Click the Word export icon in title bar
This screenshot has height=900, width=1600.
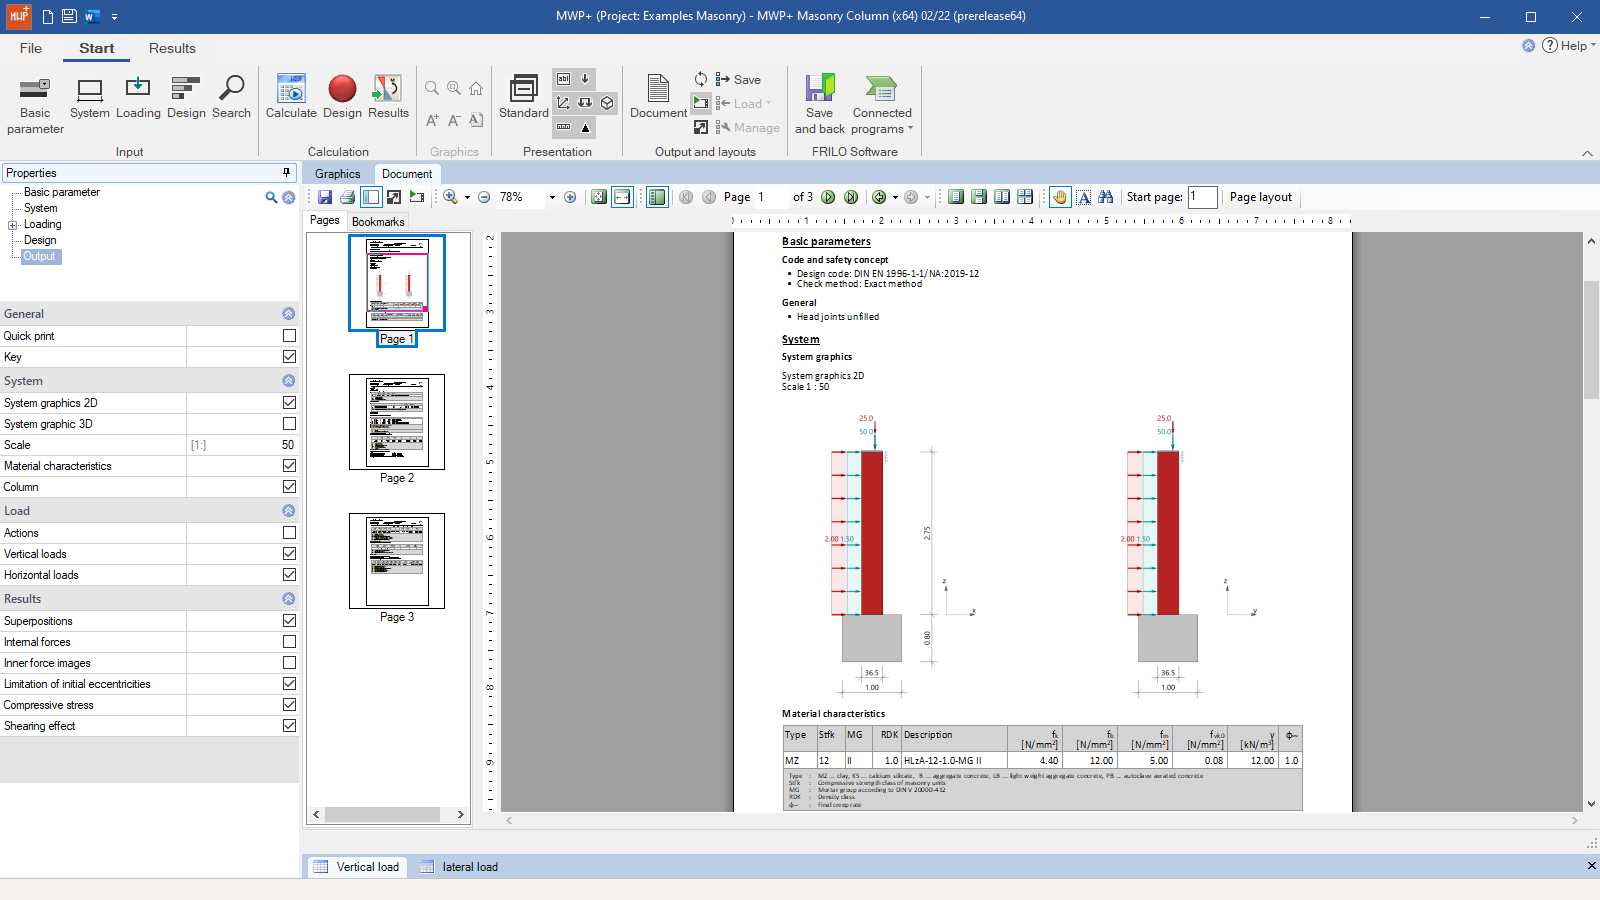point(92,16)
